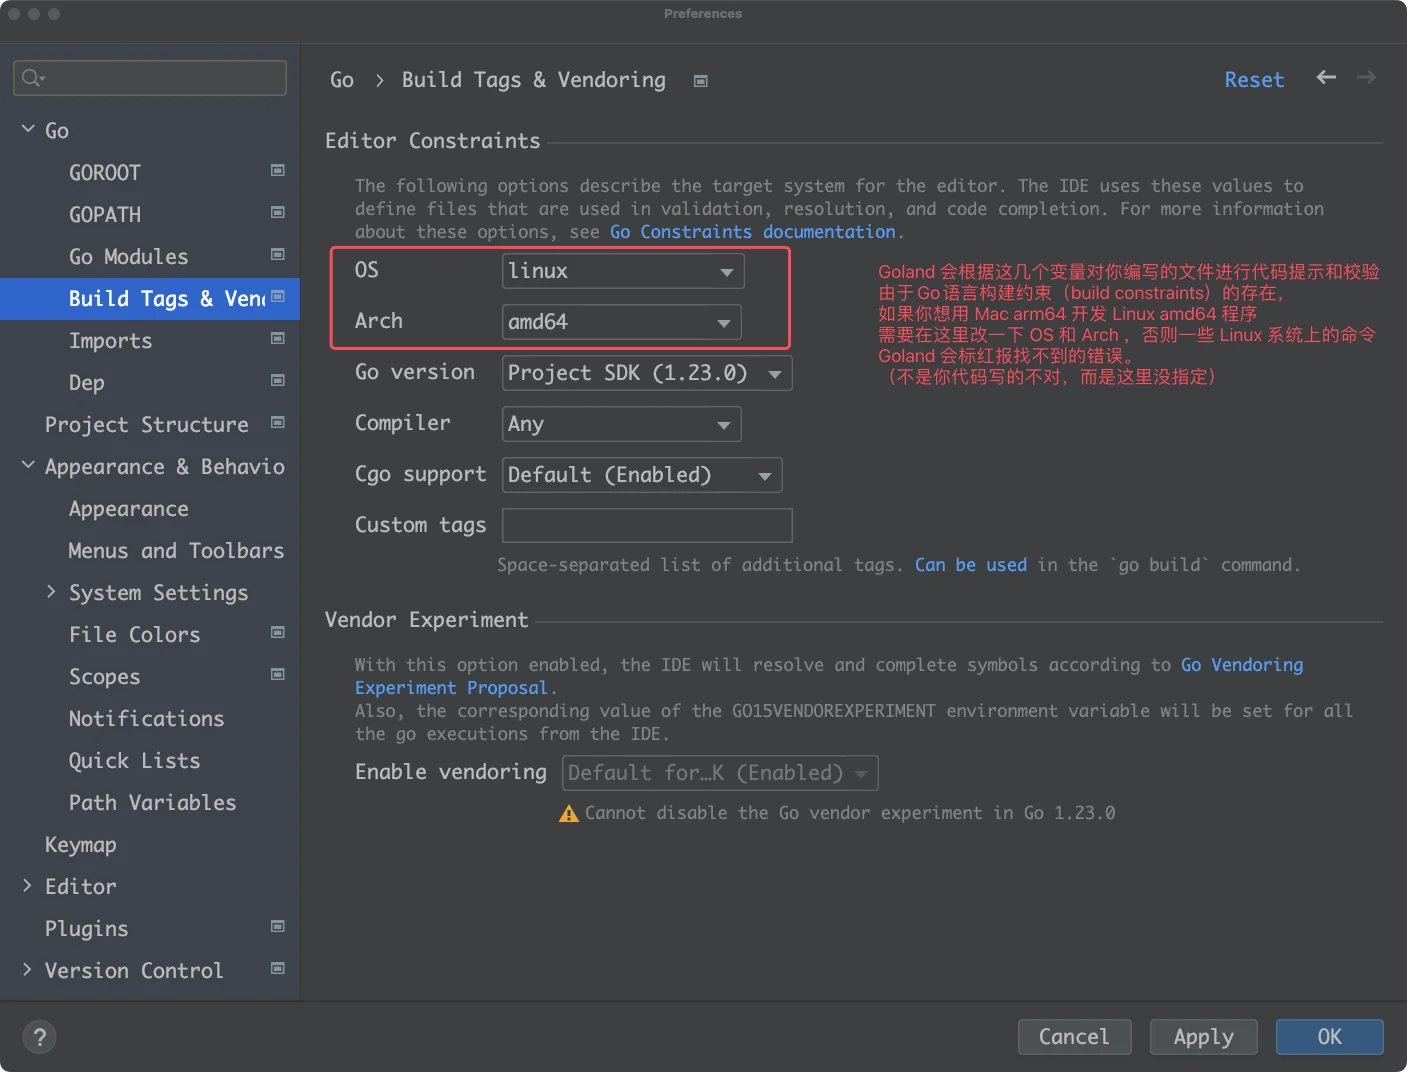Click the icon beside Build Tags & Vendoring title
Image resolution: width=1407 pixels, height=1072 pixels.
click(x=701, y=81)
